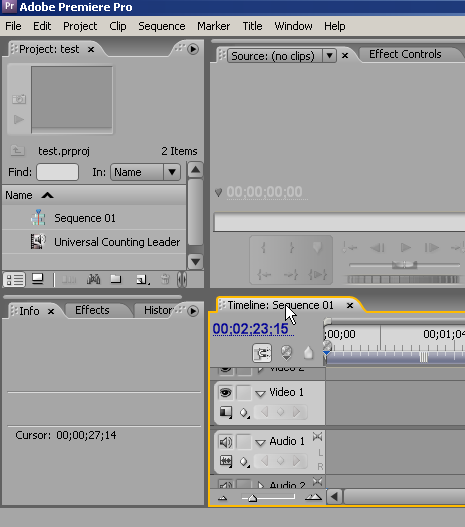Click the Find binoculars icon
465x527 pixels.
click(x=93, y=279)
